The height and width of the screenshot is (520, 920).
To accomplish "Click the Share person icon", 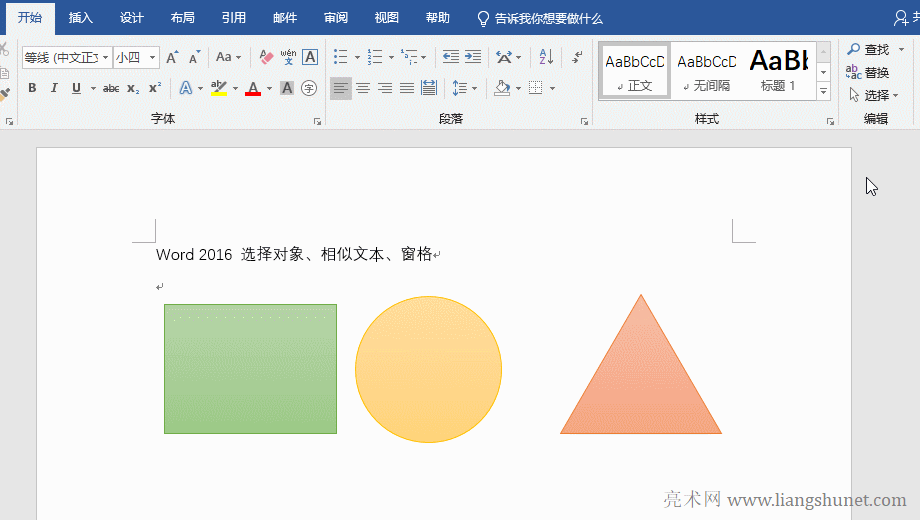I will pyautogui.click(x=901, y=18).
